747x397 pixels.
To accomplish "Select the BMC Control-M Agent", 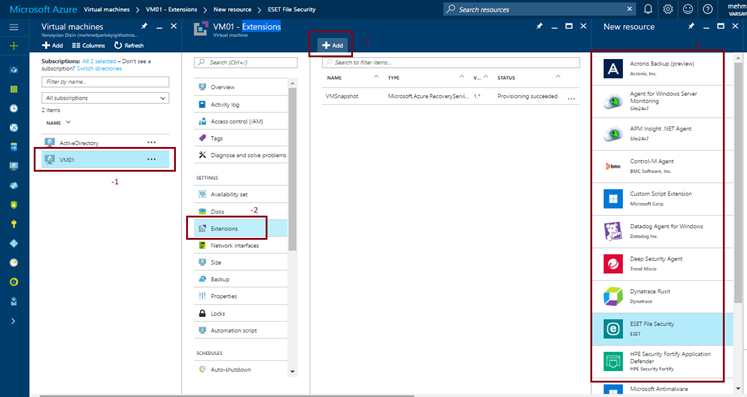I will click(662, 166).
